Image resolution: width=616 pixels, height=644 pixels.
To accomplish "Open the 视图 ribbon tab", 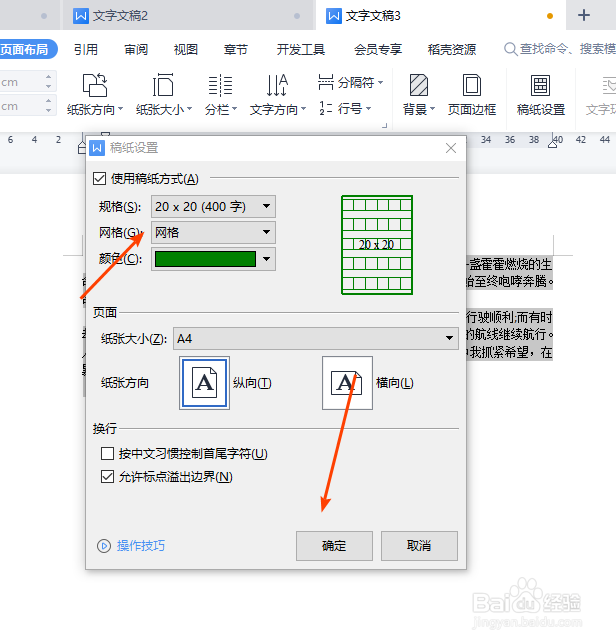I will click(x=186, y=49).
